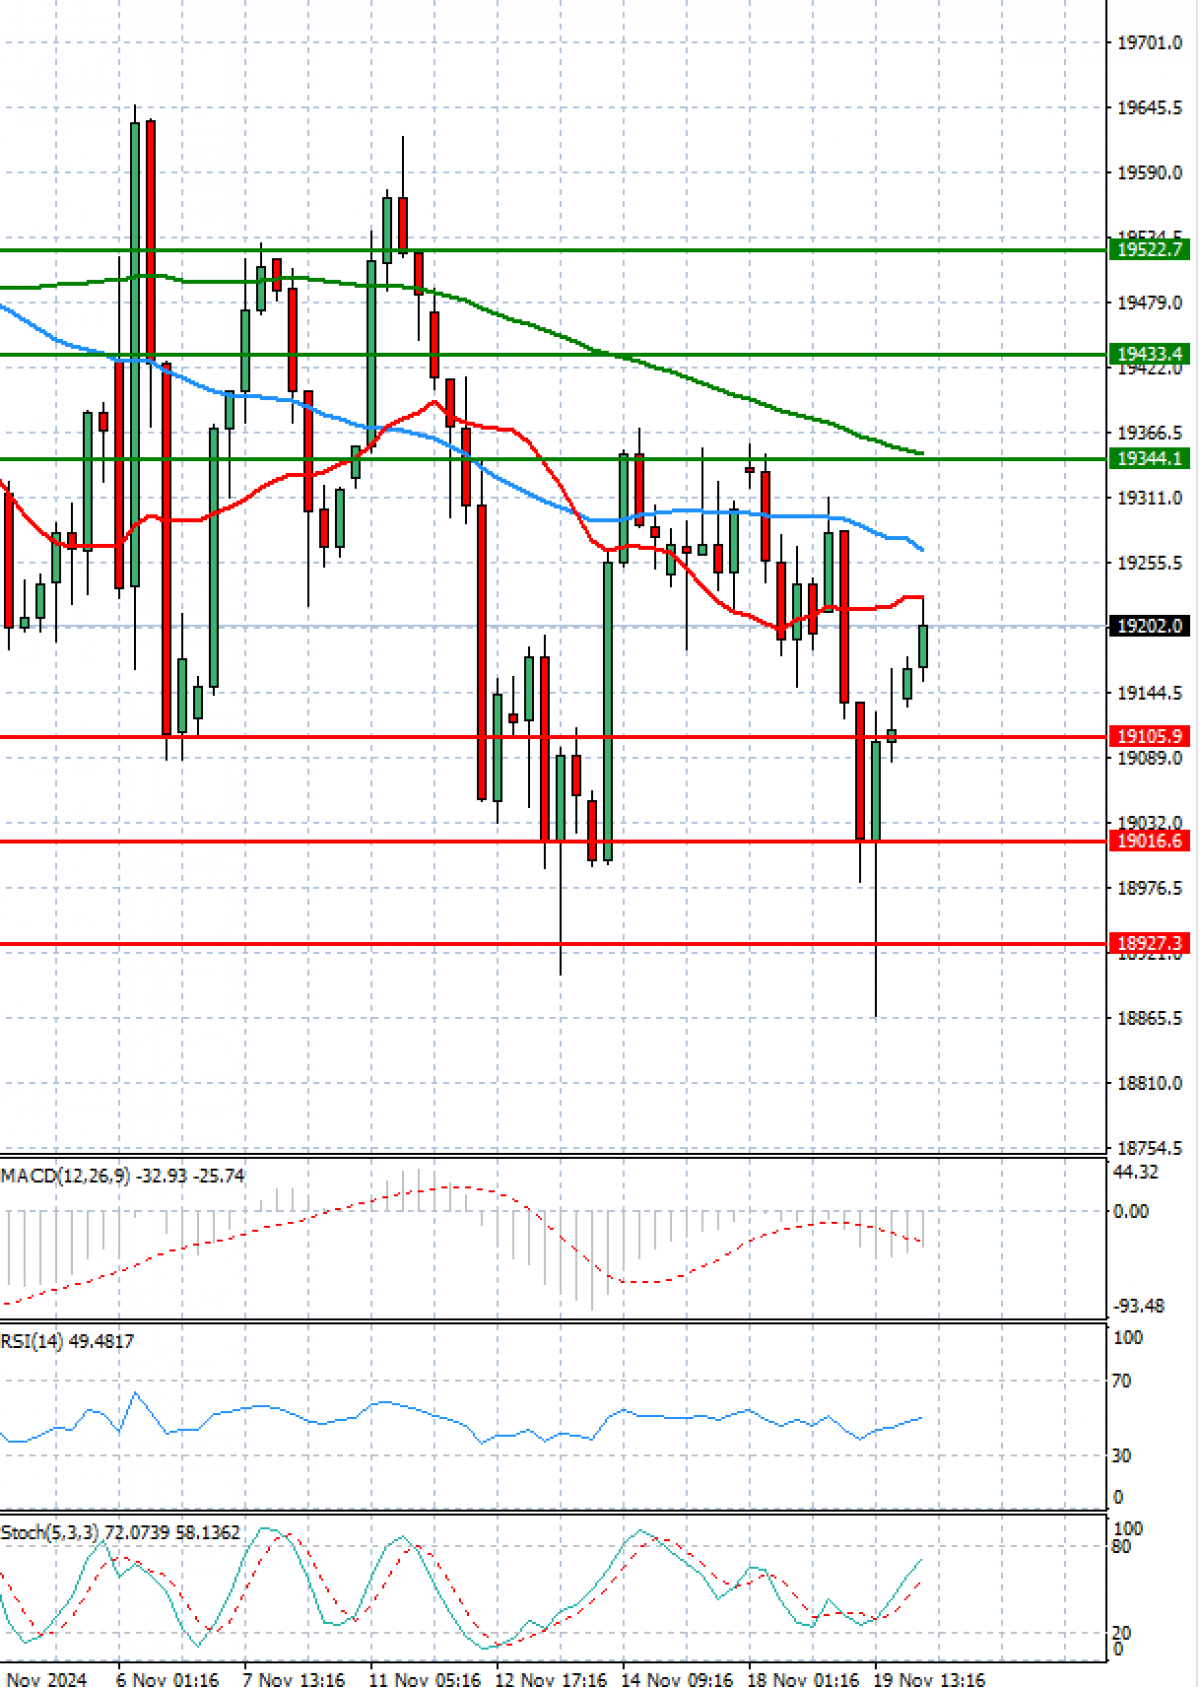Select the Stoch(5,3,3) indicator label
The image size is (1200, 1687).
tap(50, 1533)
